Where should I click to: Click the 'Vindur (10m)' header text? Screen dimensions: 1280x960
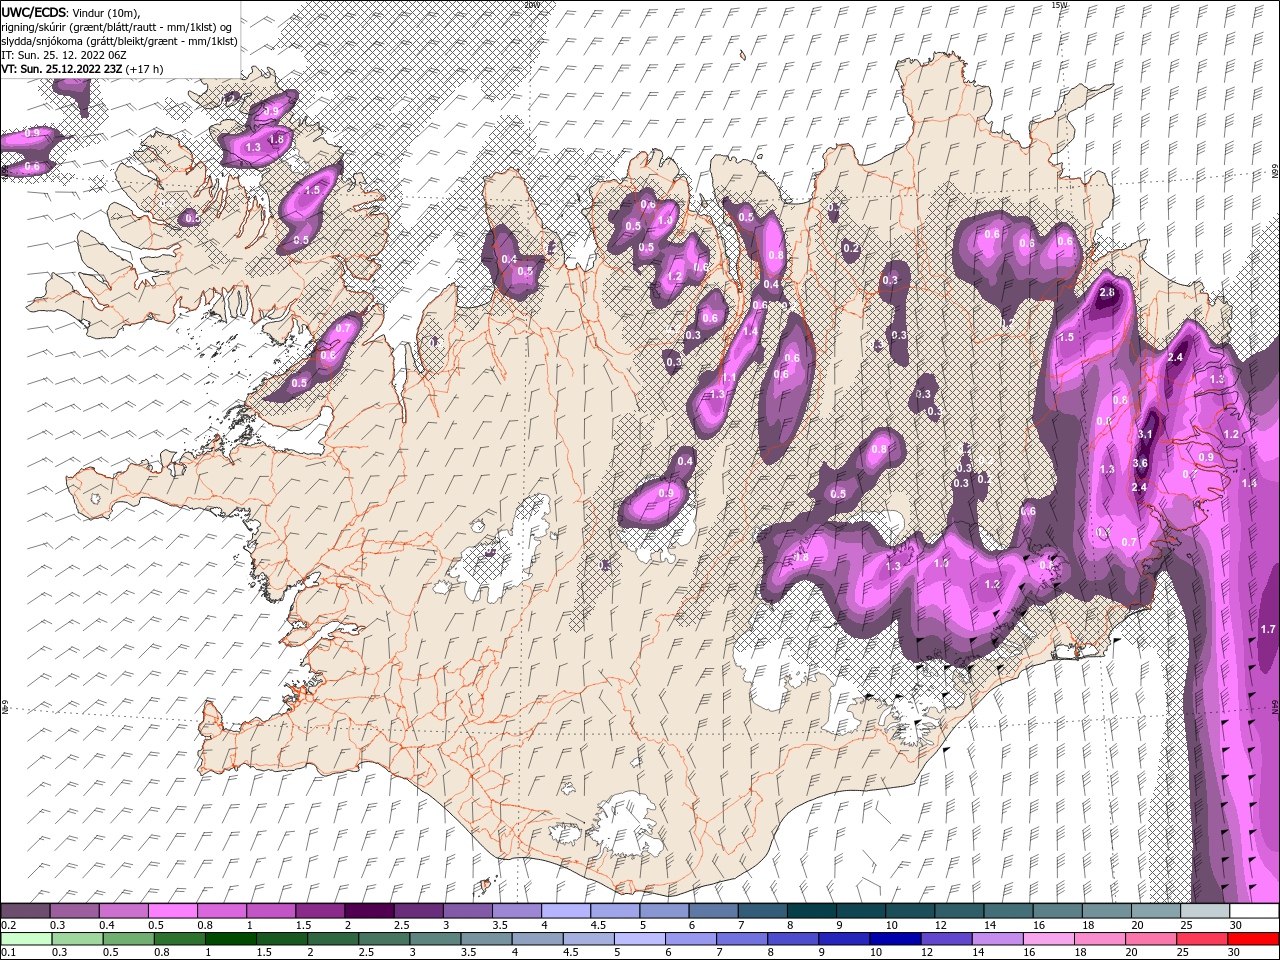coord(107,12)
